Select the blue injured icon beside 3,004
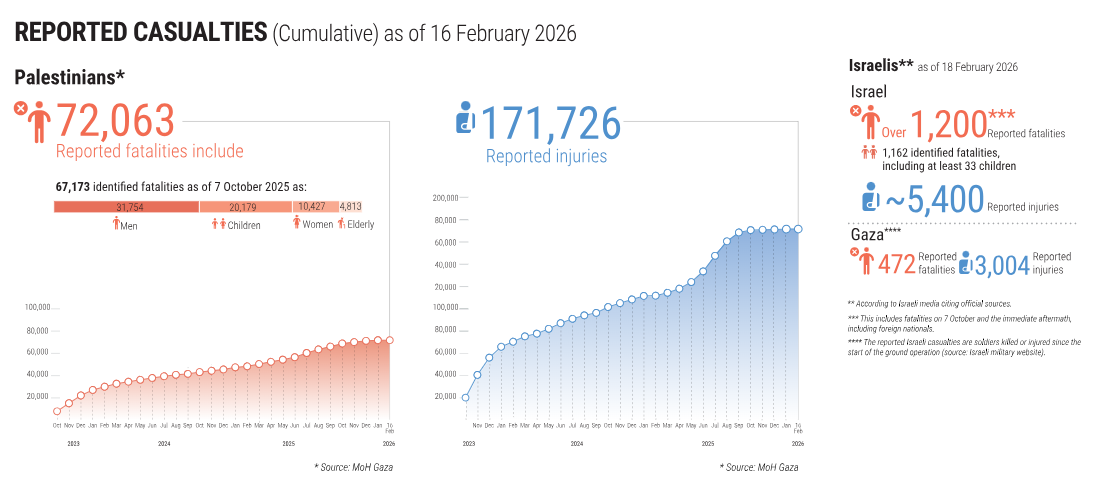Viewport: 1110px width, 489px height. pos(965,263)
